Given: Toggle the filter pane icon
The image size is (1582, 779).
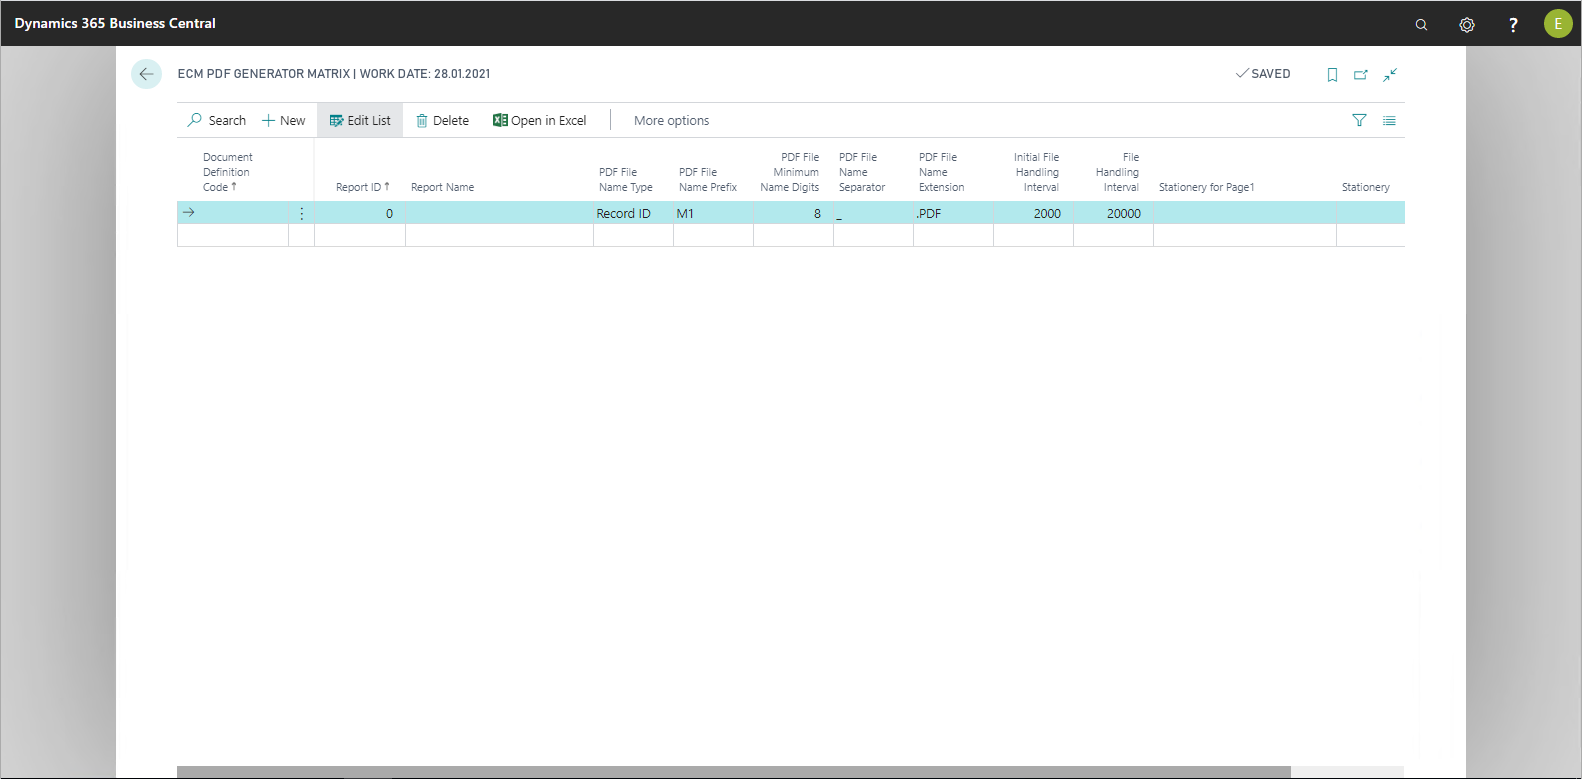Looking at the screenshot, I should point(1359,120).
